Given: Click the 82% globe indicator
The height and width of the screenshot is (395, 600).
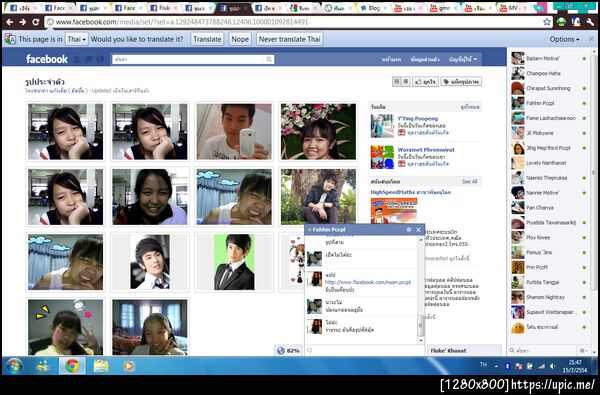Looking at the screenshot, I should [x=289, y=350].
